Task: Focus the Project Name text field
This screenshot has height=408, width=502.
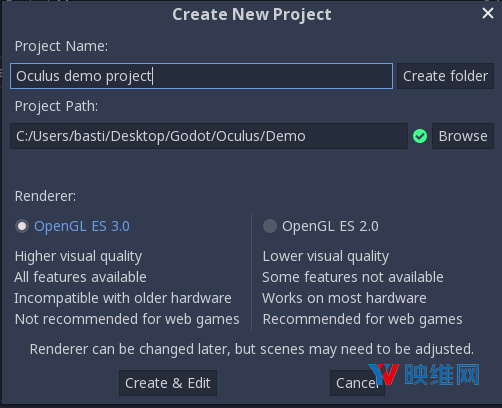Action: pyautogui.click(x=201, y=76)
